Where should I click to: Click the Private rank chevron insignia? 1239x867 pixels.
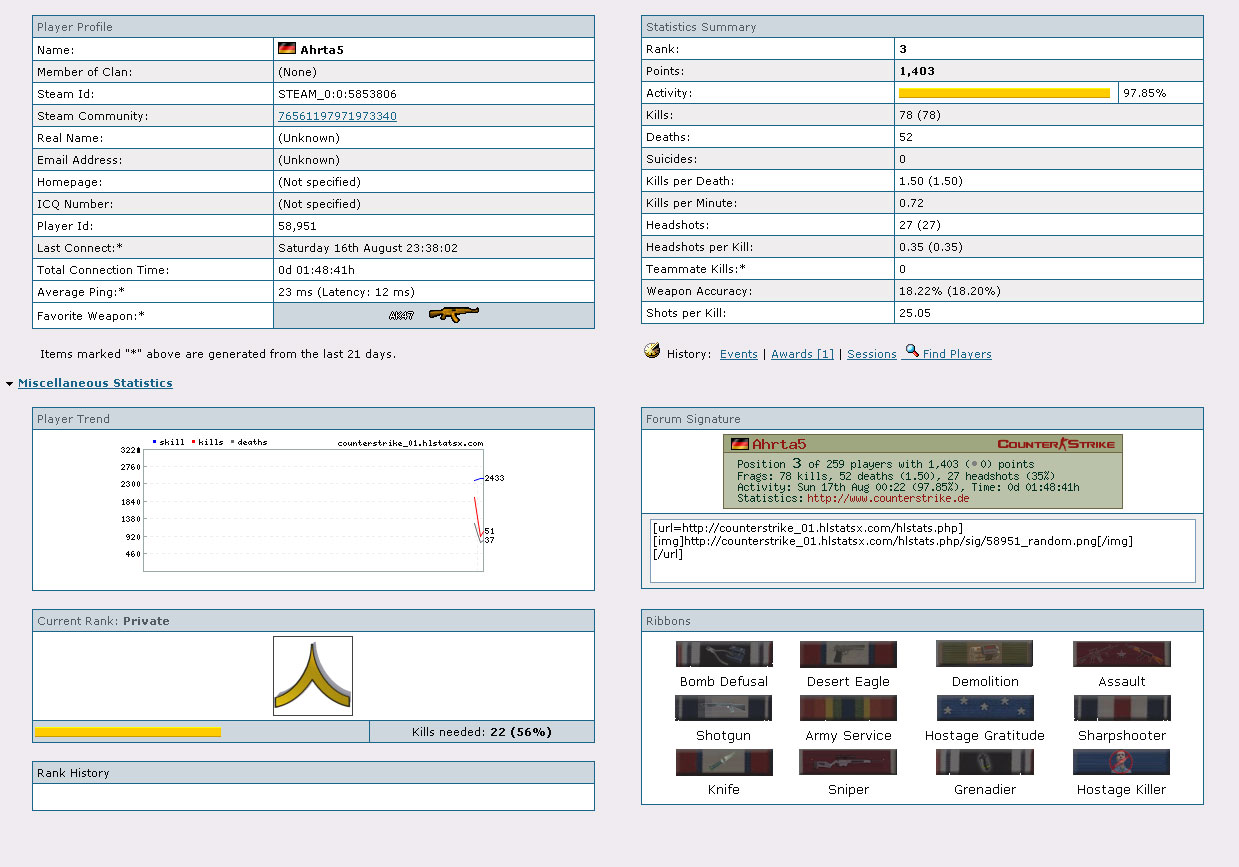pos(313,676)
